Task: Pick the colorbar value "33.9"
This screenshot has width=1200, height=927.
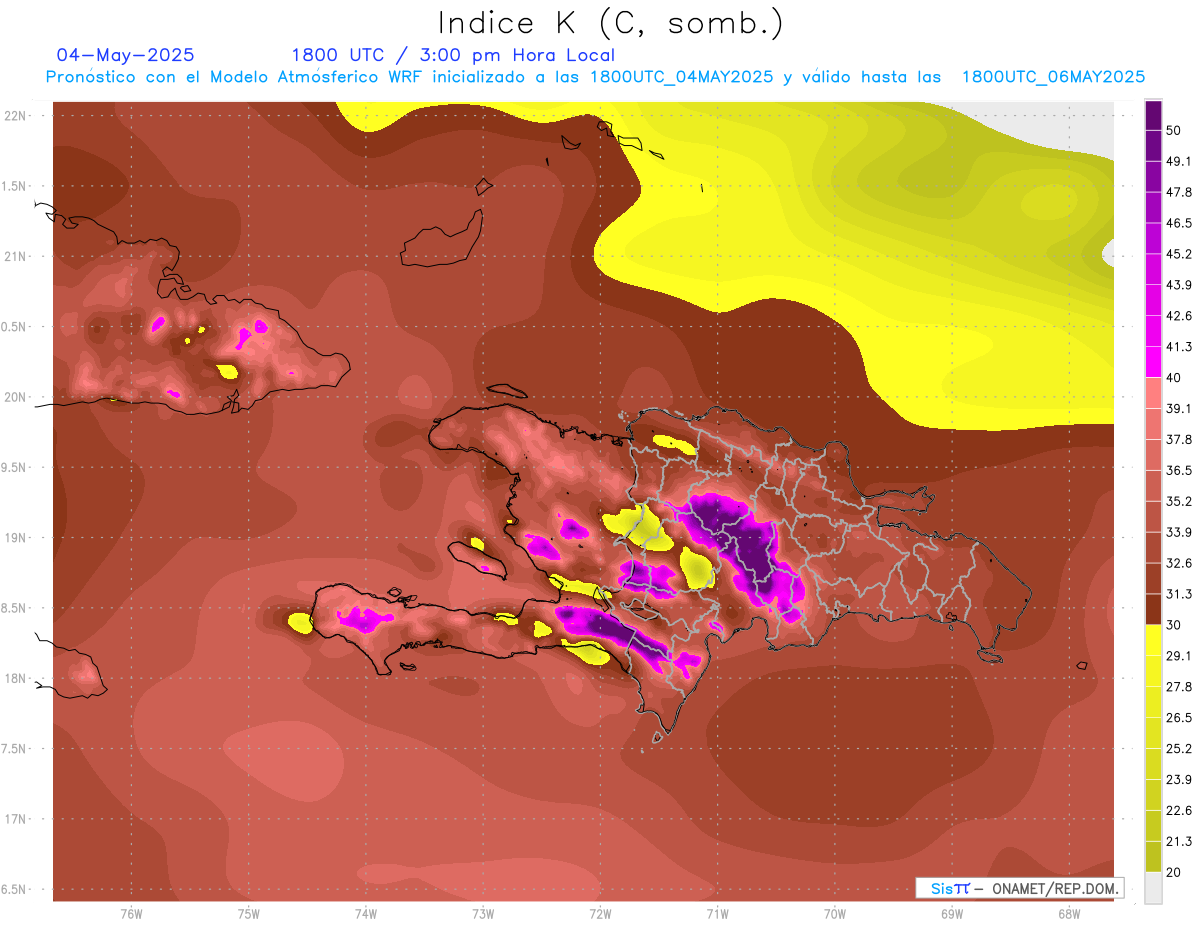Action: click(1179, 532)
